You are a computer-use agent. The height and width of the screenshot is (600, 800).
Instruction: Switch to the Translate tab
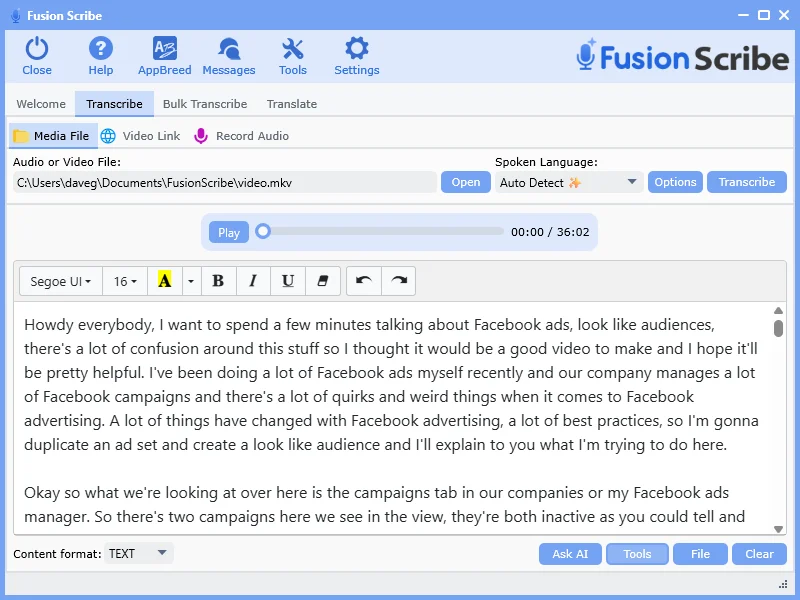(292, 104)
